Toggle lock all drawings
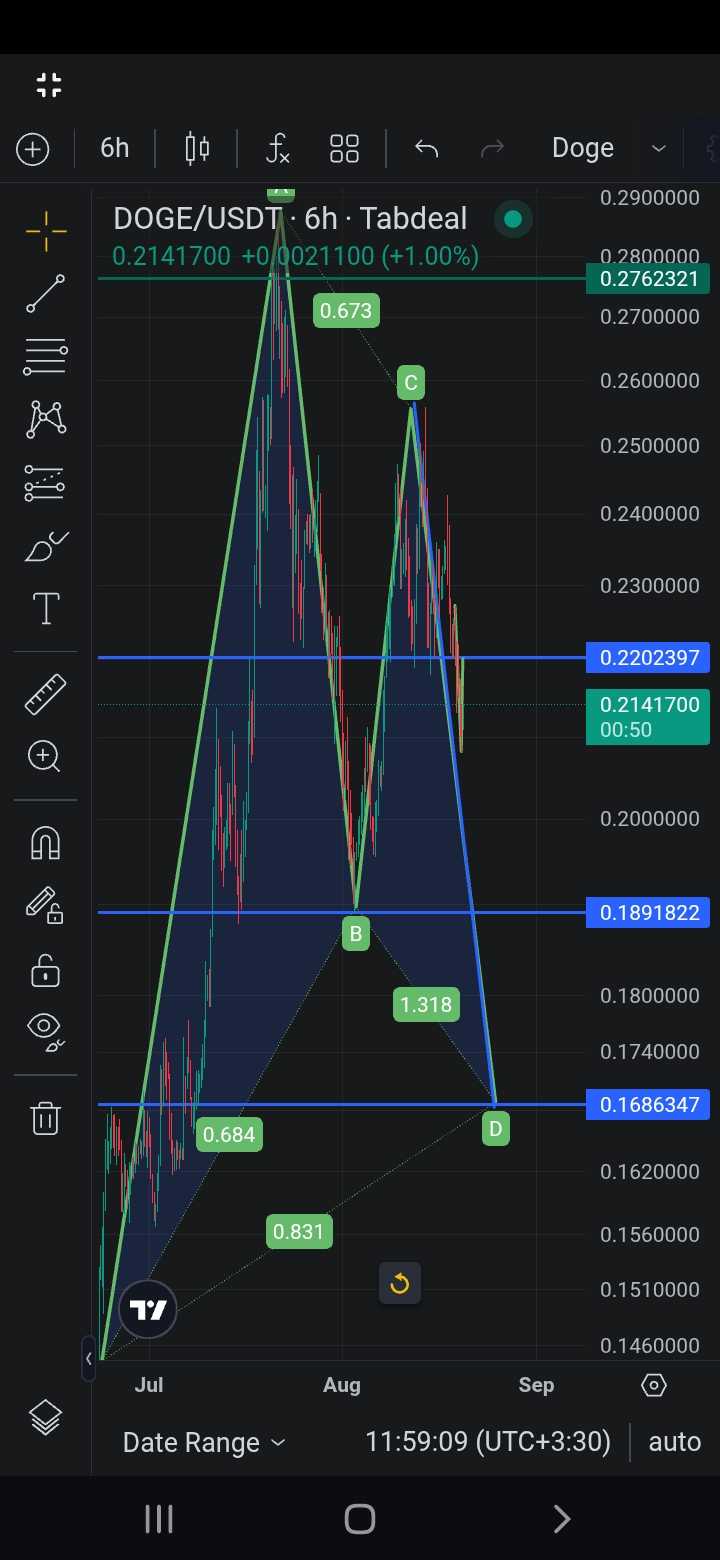Screen dimensions: 720x1560 point(46,970)
